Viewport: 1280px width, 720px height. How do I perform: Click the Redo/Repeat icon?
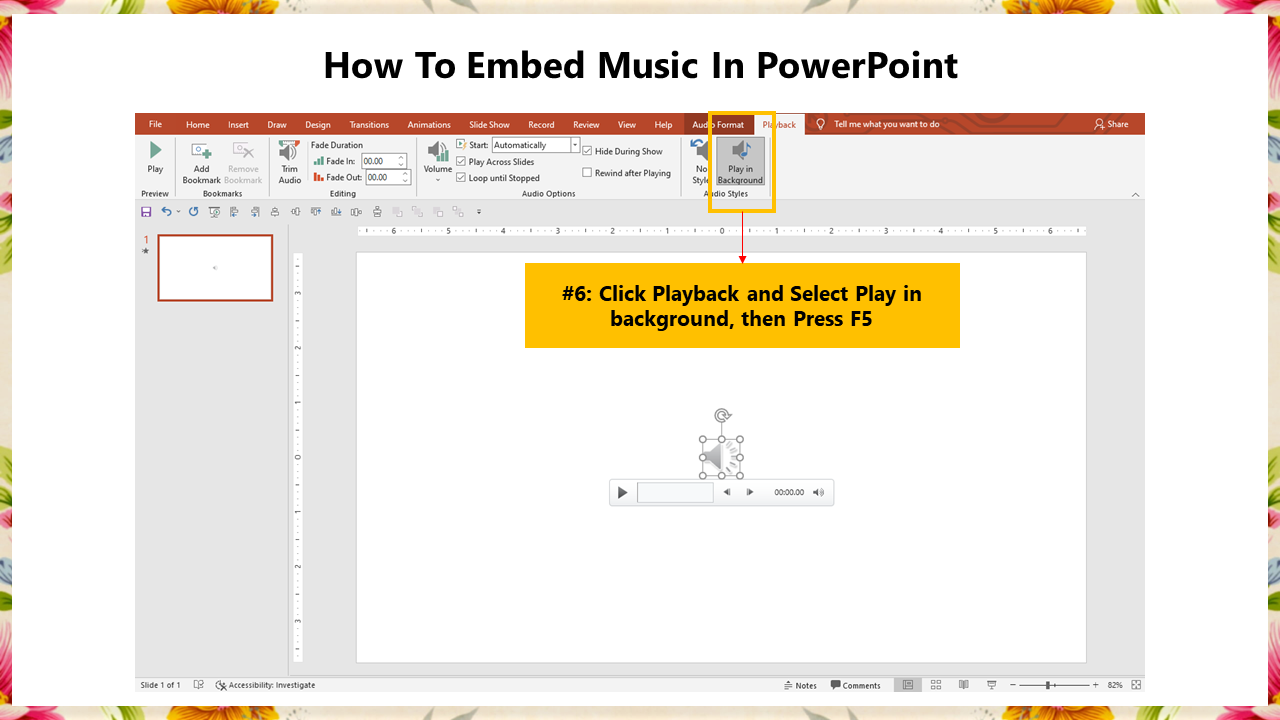(193, 212)
